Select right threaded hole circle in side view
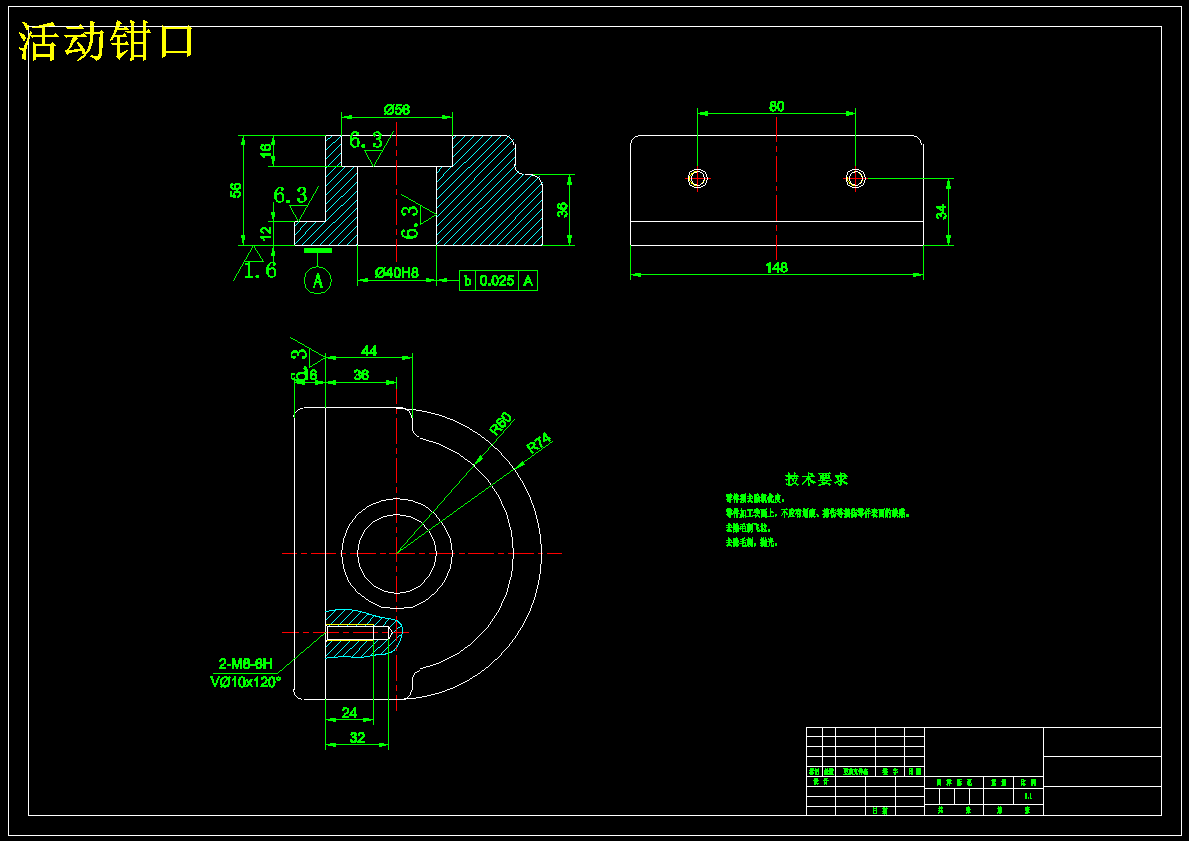Image resolution: width=1189 pixels, height=841 pixels. pos(855,178)
